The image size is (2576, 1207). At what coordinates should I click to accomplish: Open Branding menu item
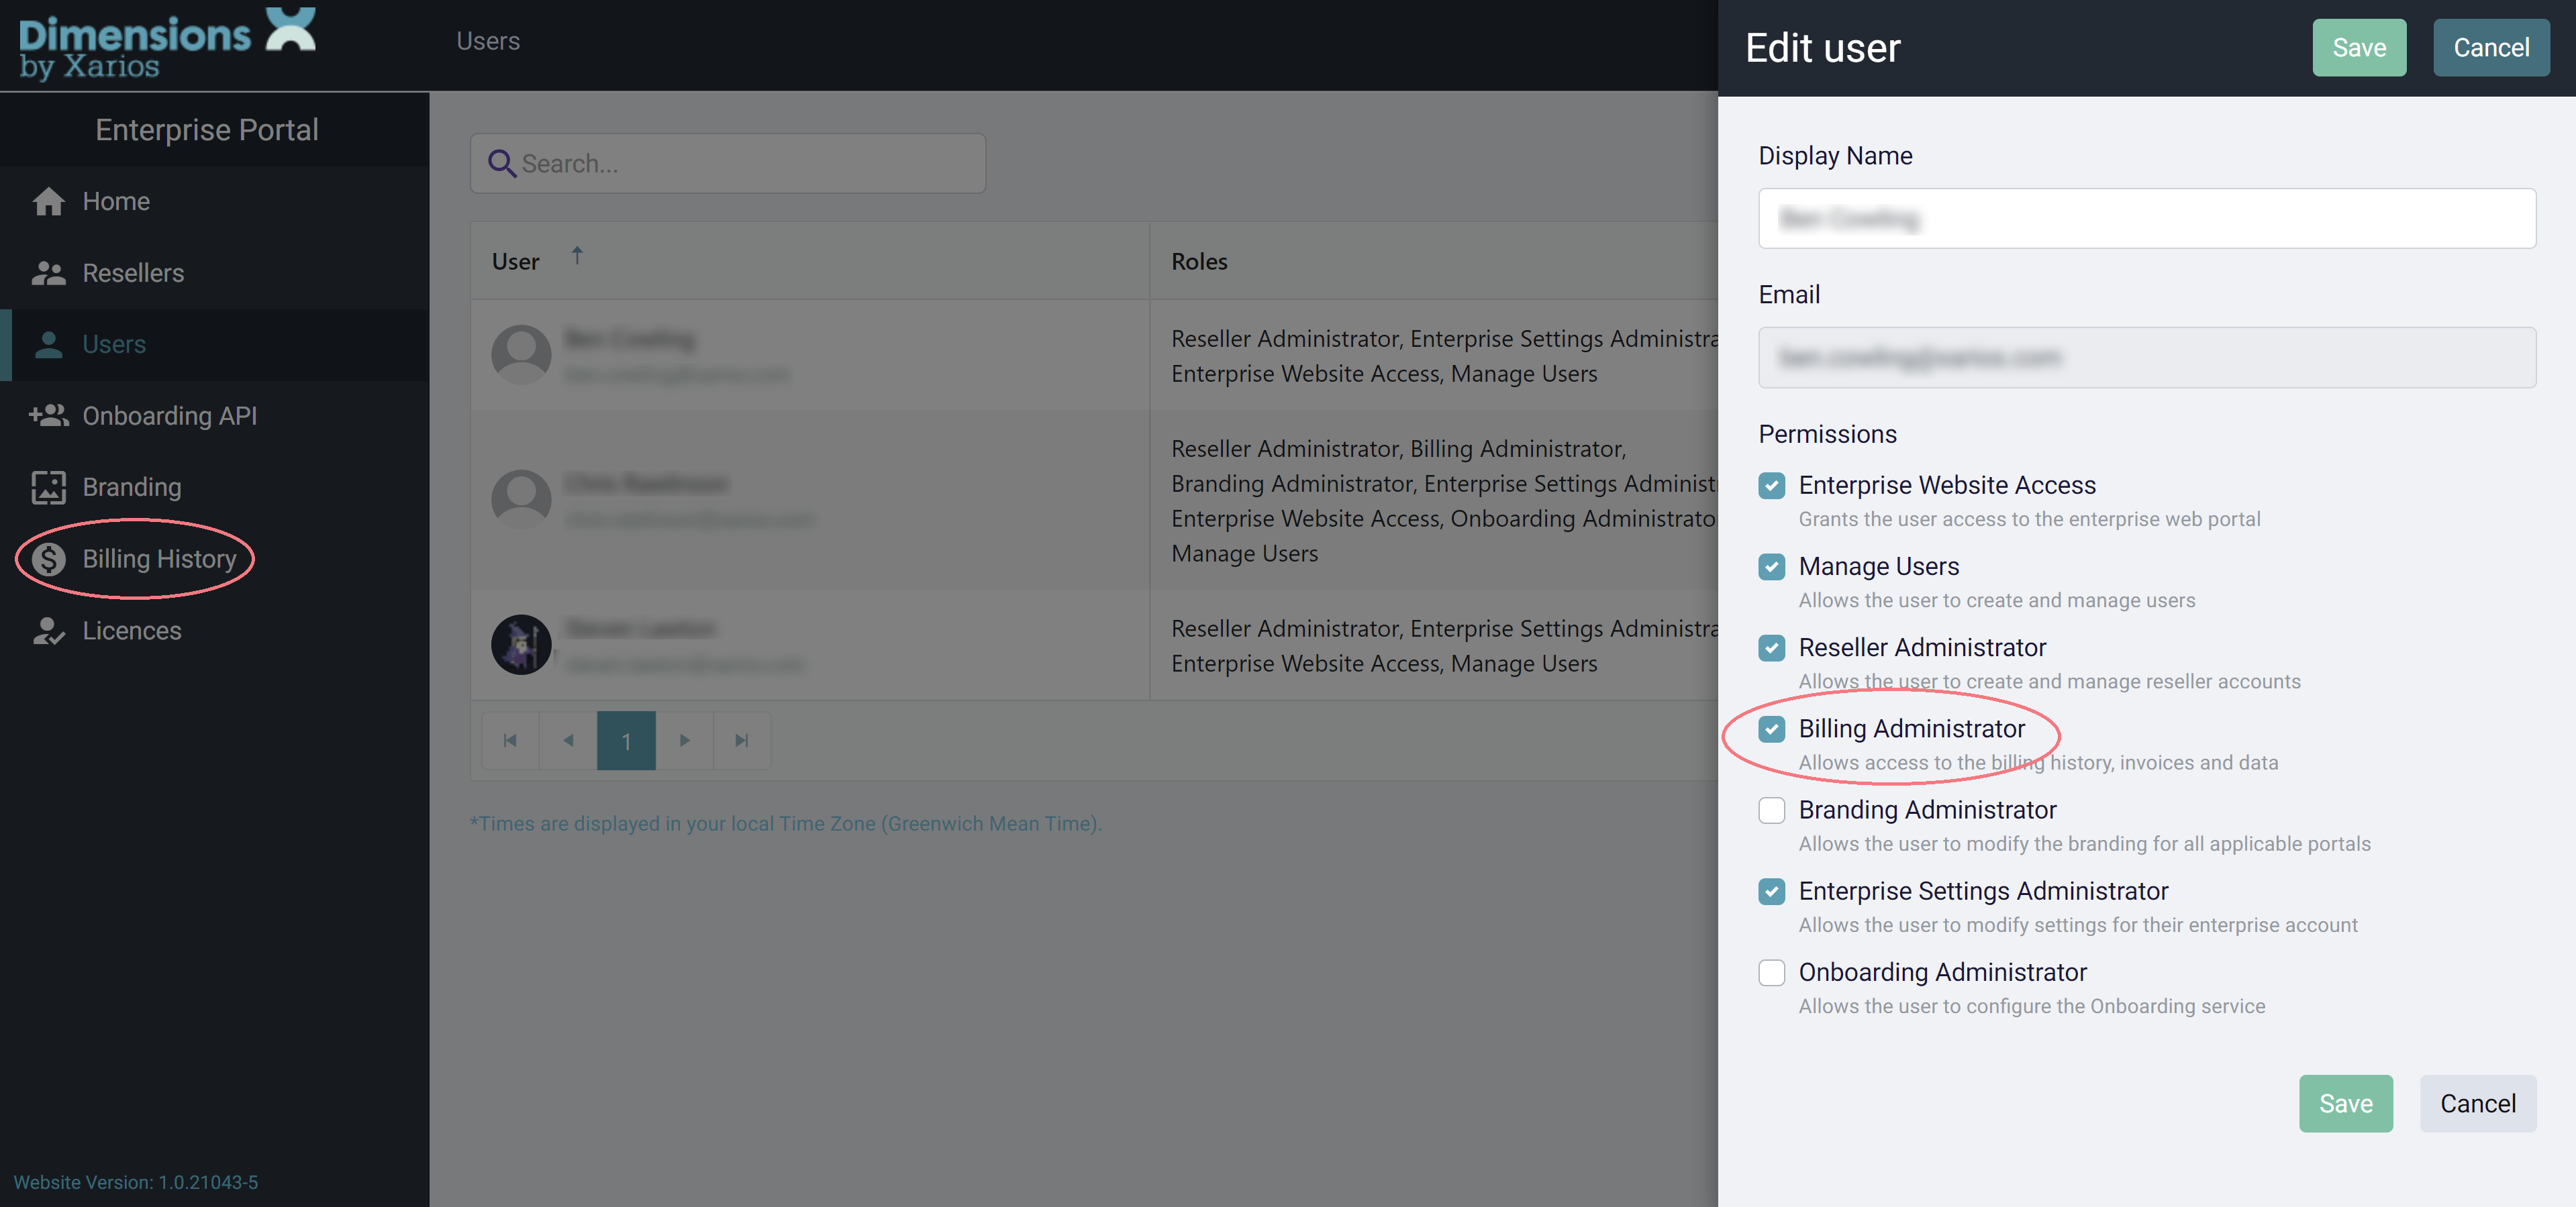[x=214, y=487]
